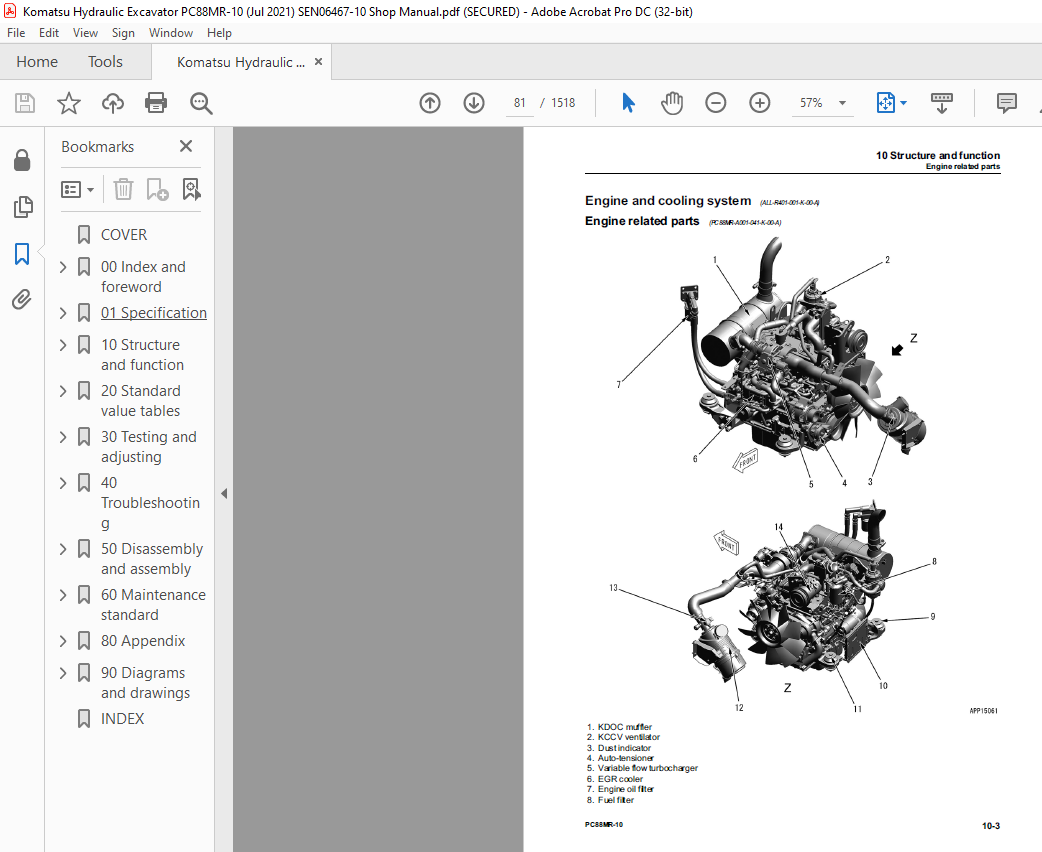Click the add new bookmark icon

point(157,190)
